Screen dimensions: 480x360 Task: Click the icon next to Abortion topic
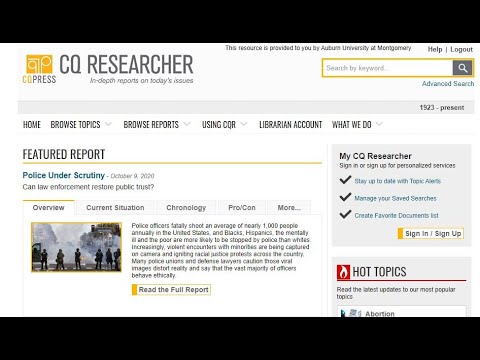click(x=351, y=313)
